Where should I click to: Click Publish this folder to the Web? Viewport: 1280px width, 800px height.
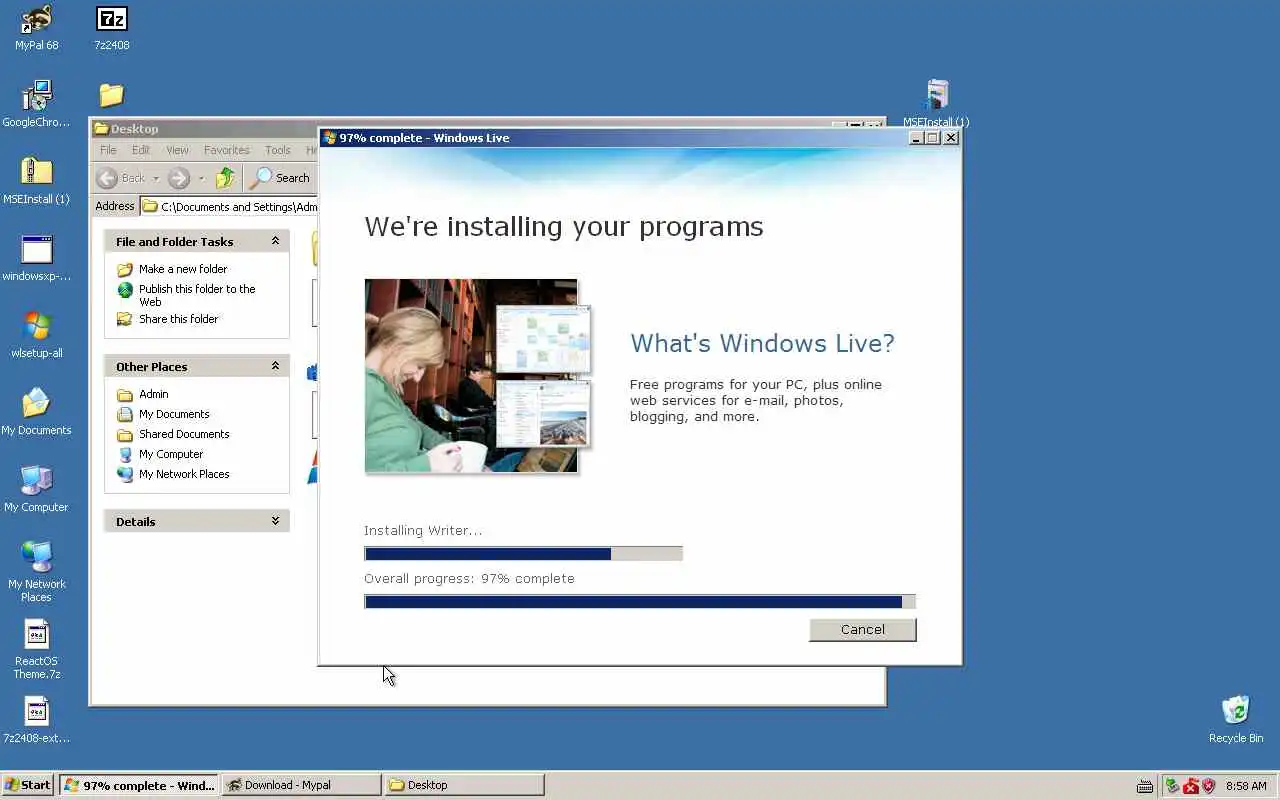(x=186, y=295)
